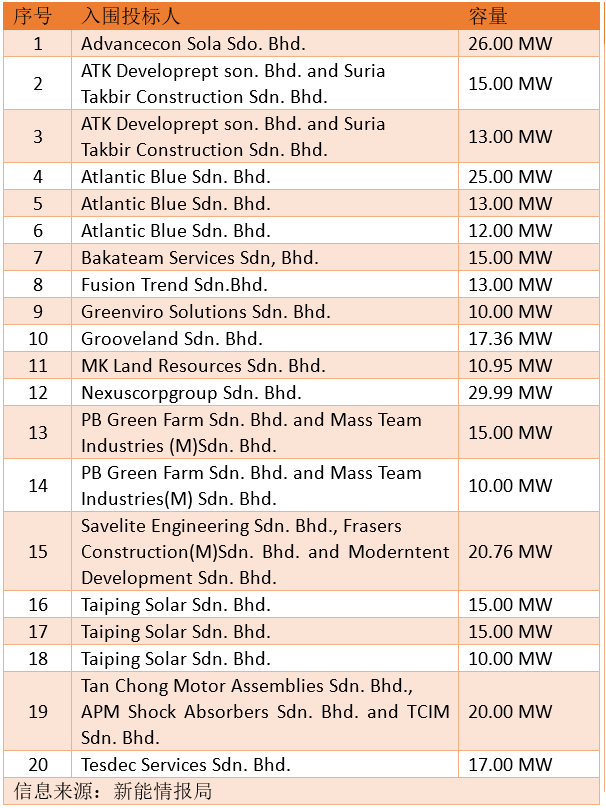Select the Atlantic Blue row with 25.00 MW
Image resolution: width=606 pixels, height=808 pixels.
tap(176, 177)
